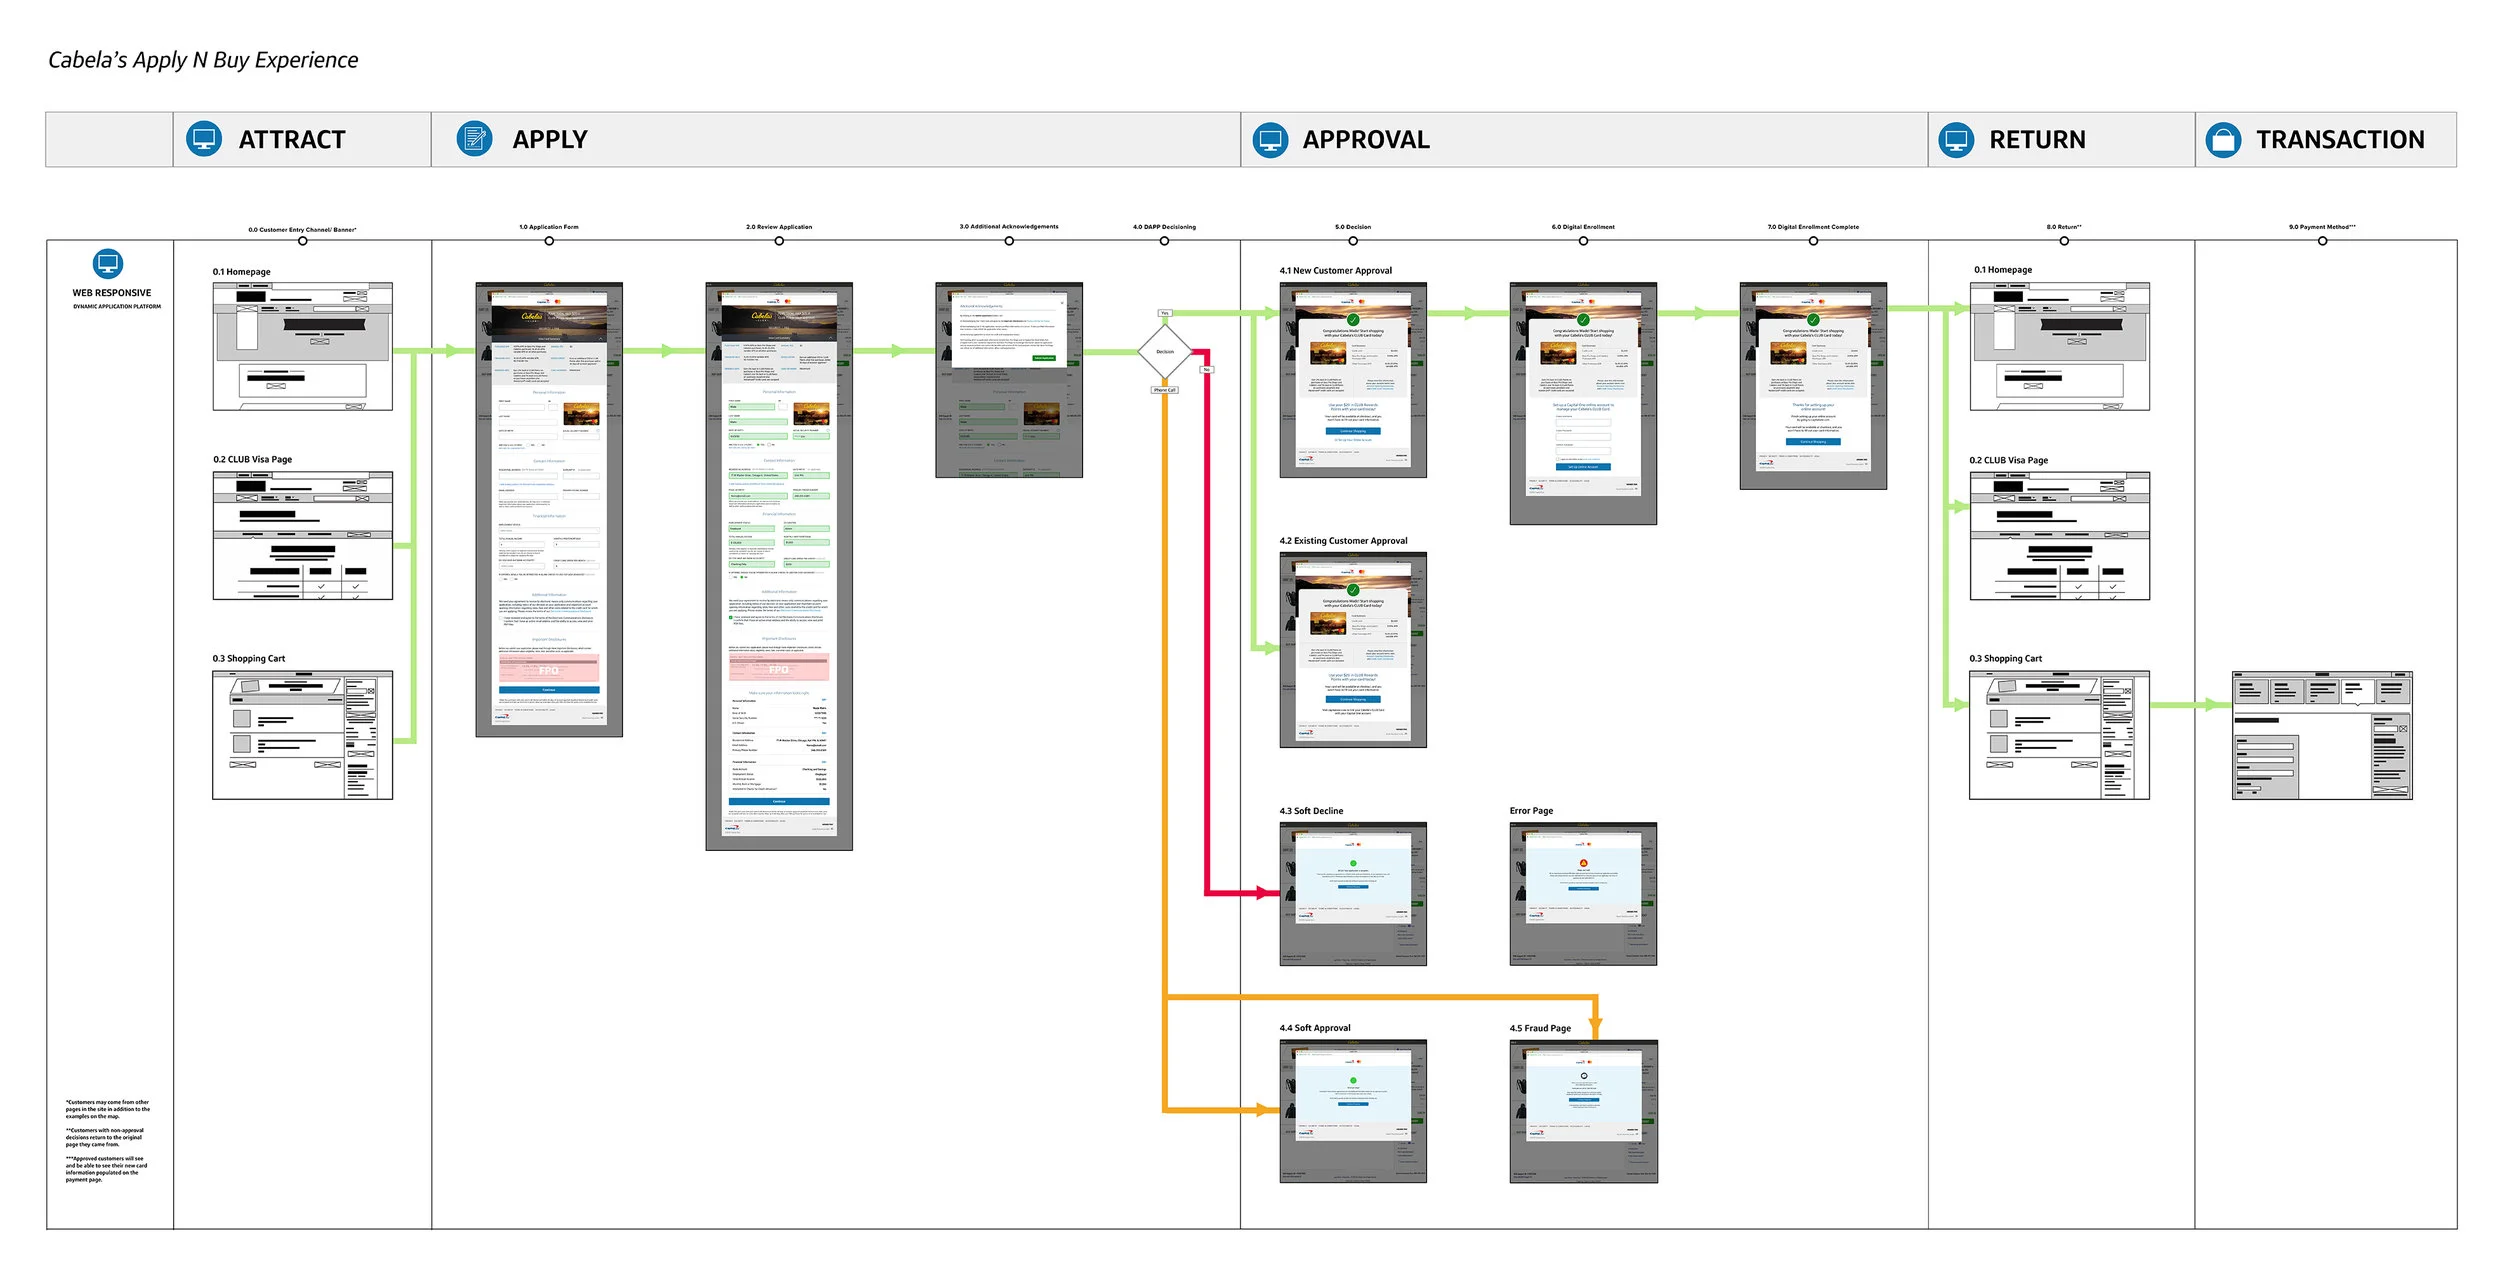
Task: Select the APPLY stage header
Action: (x=836, y=139)
